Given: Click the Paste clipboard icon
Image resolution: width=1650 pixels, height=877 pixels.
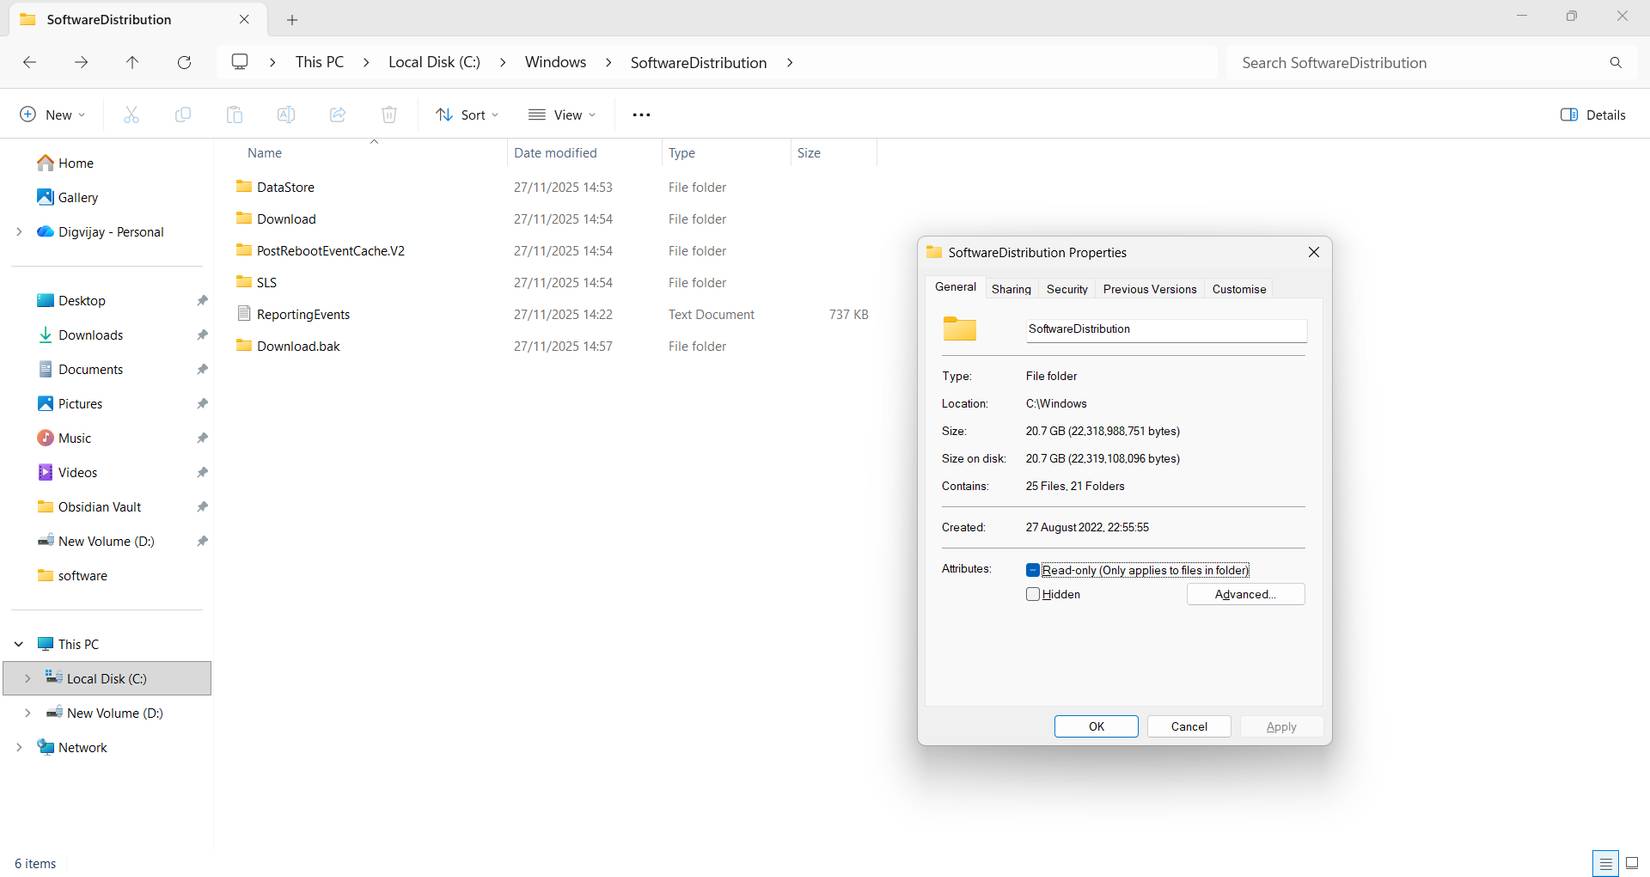Looking at the screenshot, I should tap(234, 115).
